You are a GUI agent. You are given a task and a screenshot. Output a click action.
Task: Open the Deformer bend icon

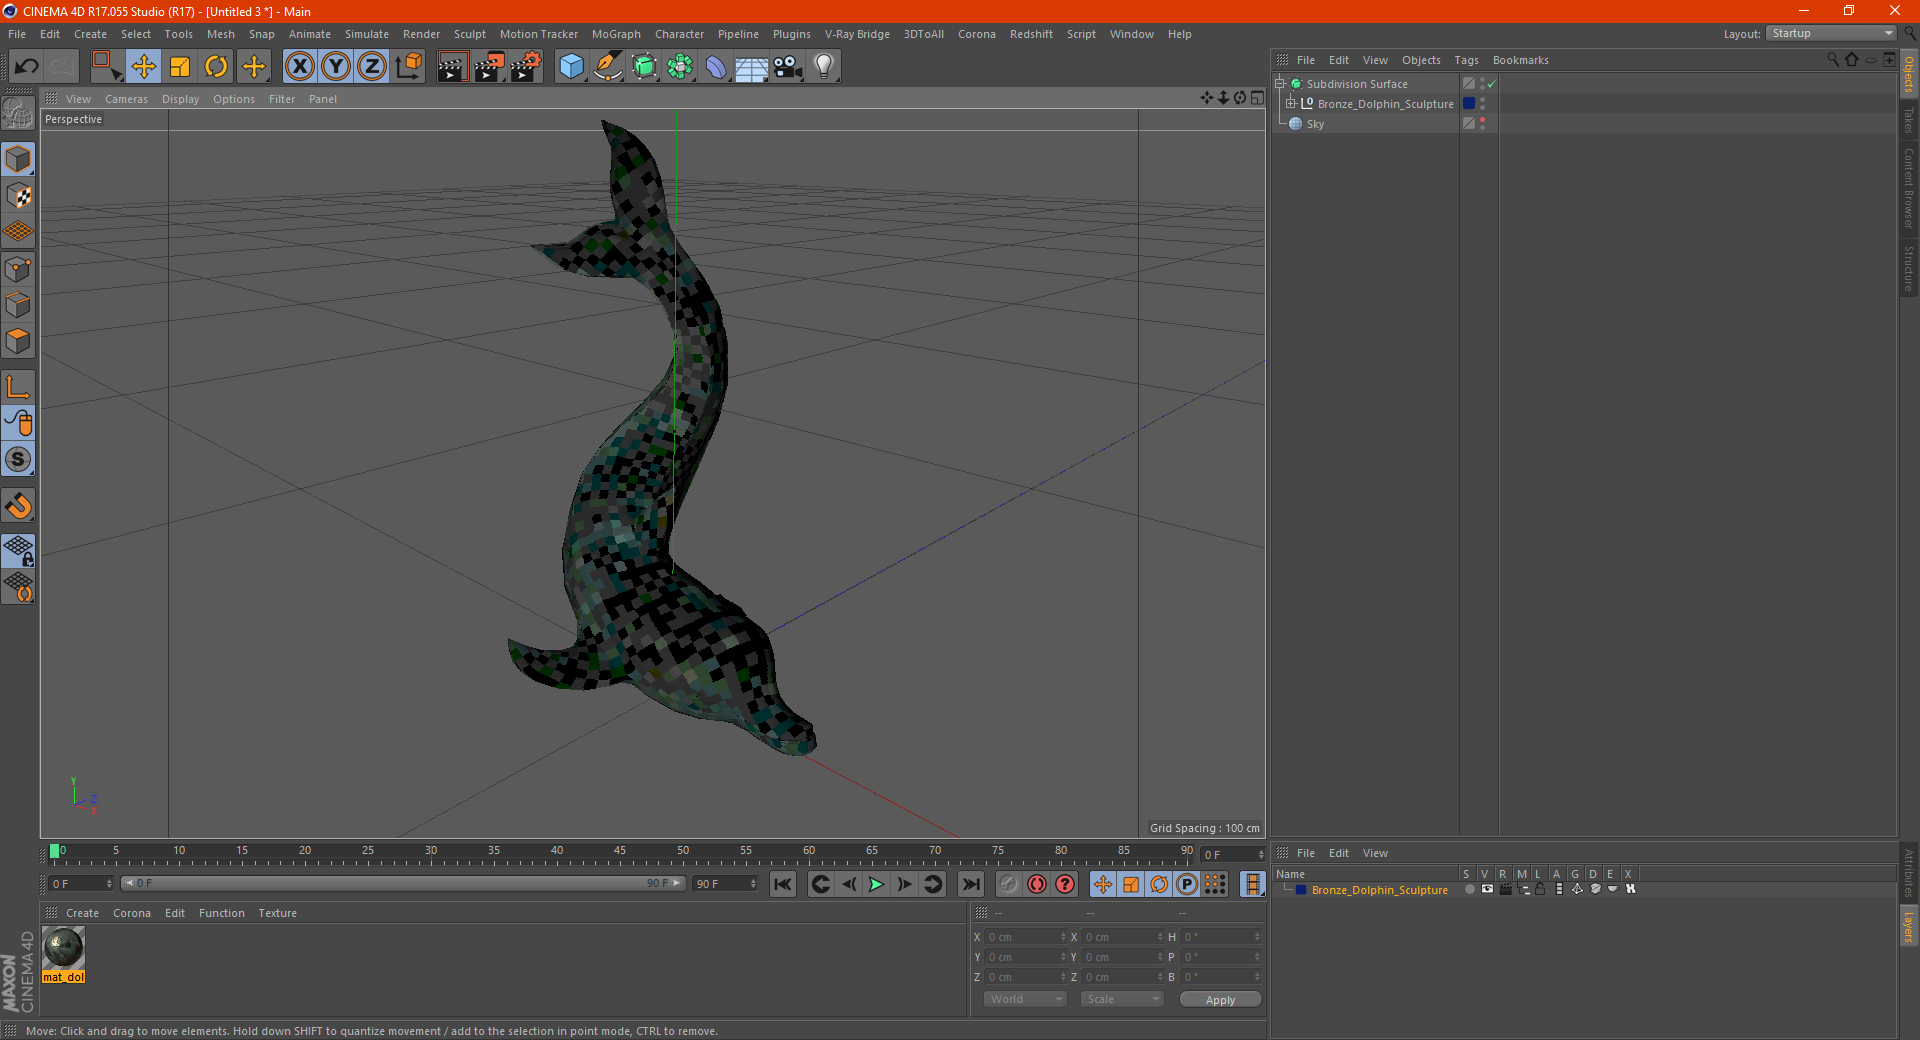click(716, 67)
